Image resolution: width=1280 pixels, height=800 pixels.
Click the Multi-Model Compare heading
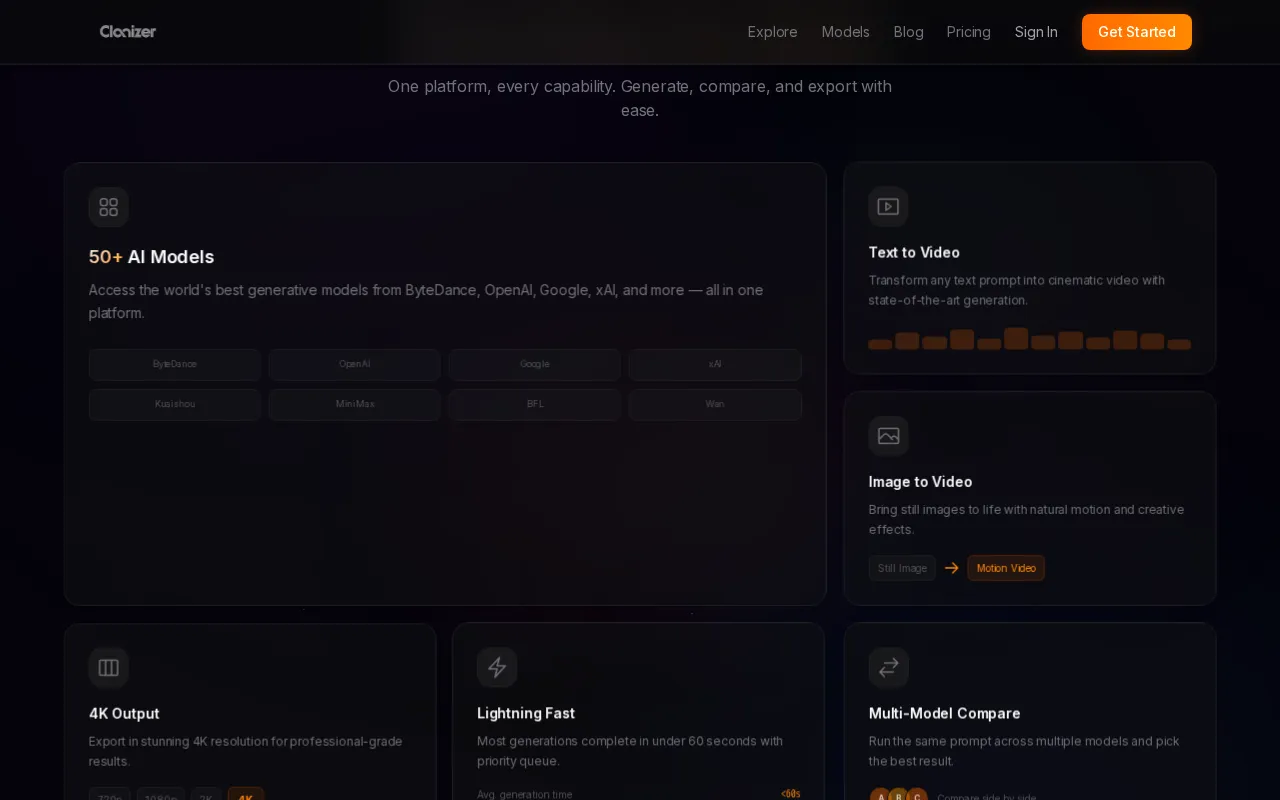tap(944, 713)
